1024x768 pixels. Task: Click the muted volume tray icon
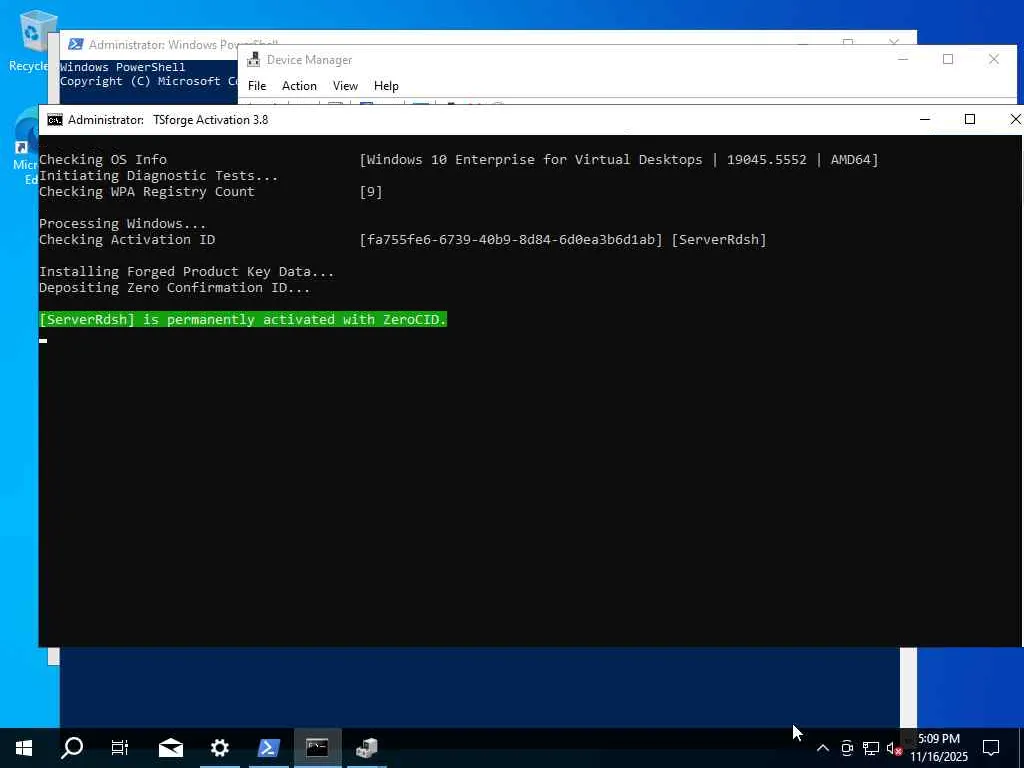pyautogui.click(x=894, y=748)
